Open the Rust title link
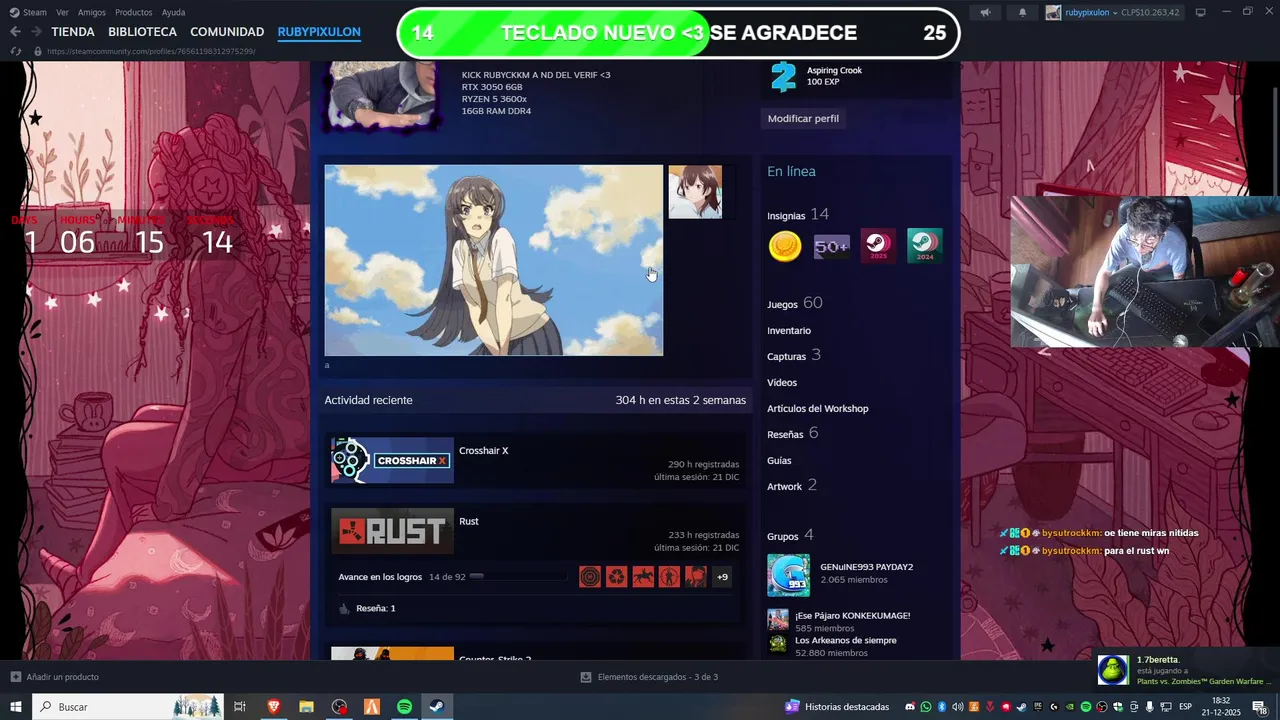This screenshot has width=1280, height=720. [x=468, y=521]
